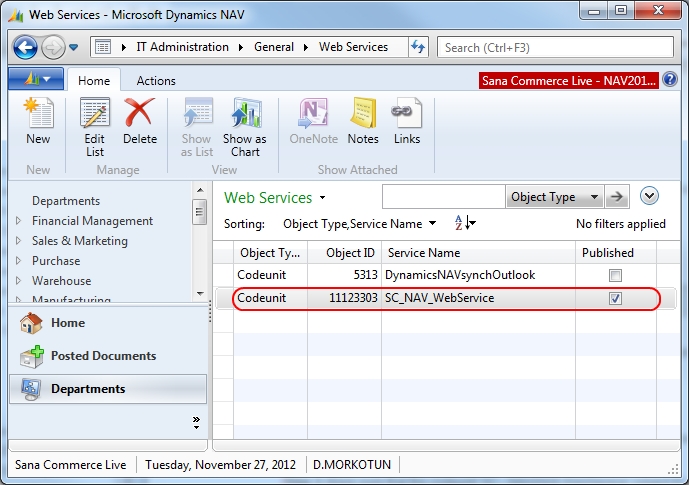Click Sana Commerce Live in status bar
689x485 pixels.
pos(70,464)
